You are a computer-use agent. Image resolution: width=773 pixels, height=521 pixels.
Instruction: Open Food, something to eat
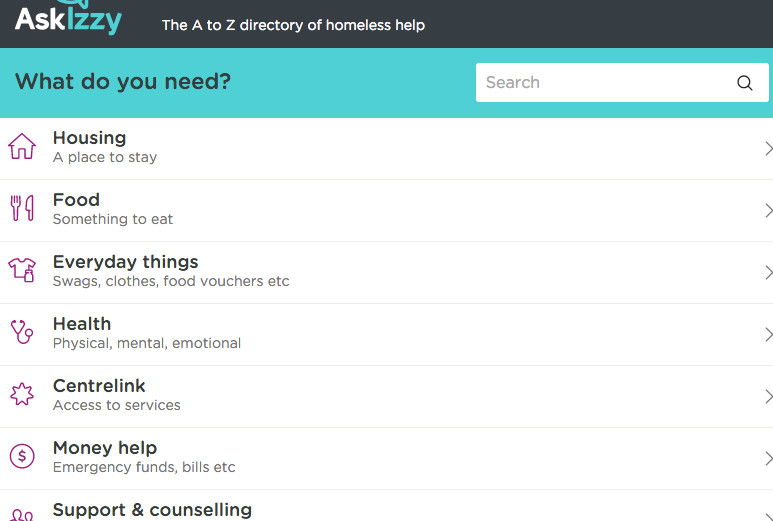(386, 210)
